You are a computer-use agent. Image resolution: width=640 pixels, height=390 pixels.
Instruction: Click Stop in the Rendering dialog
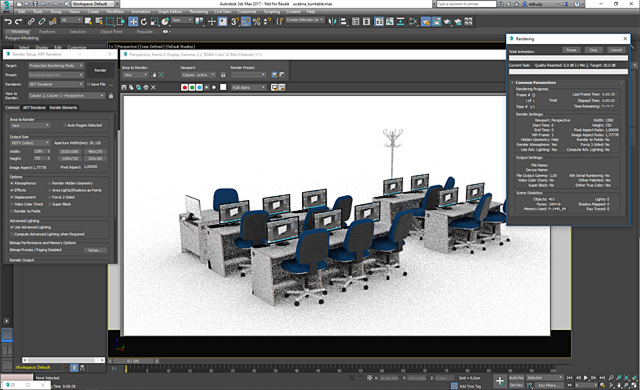coord(593,50)
